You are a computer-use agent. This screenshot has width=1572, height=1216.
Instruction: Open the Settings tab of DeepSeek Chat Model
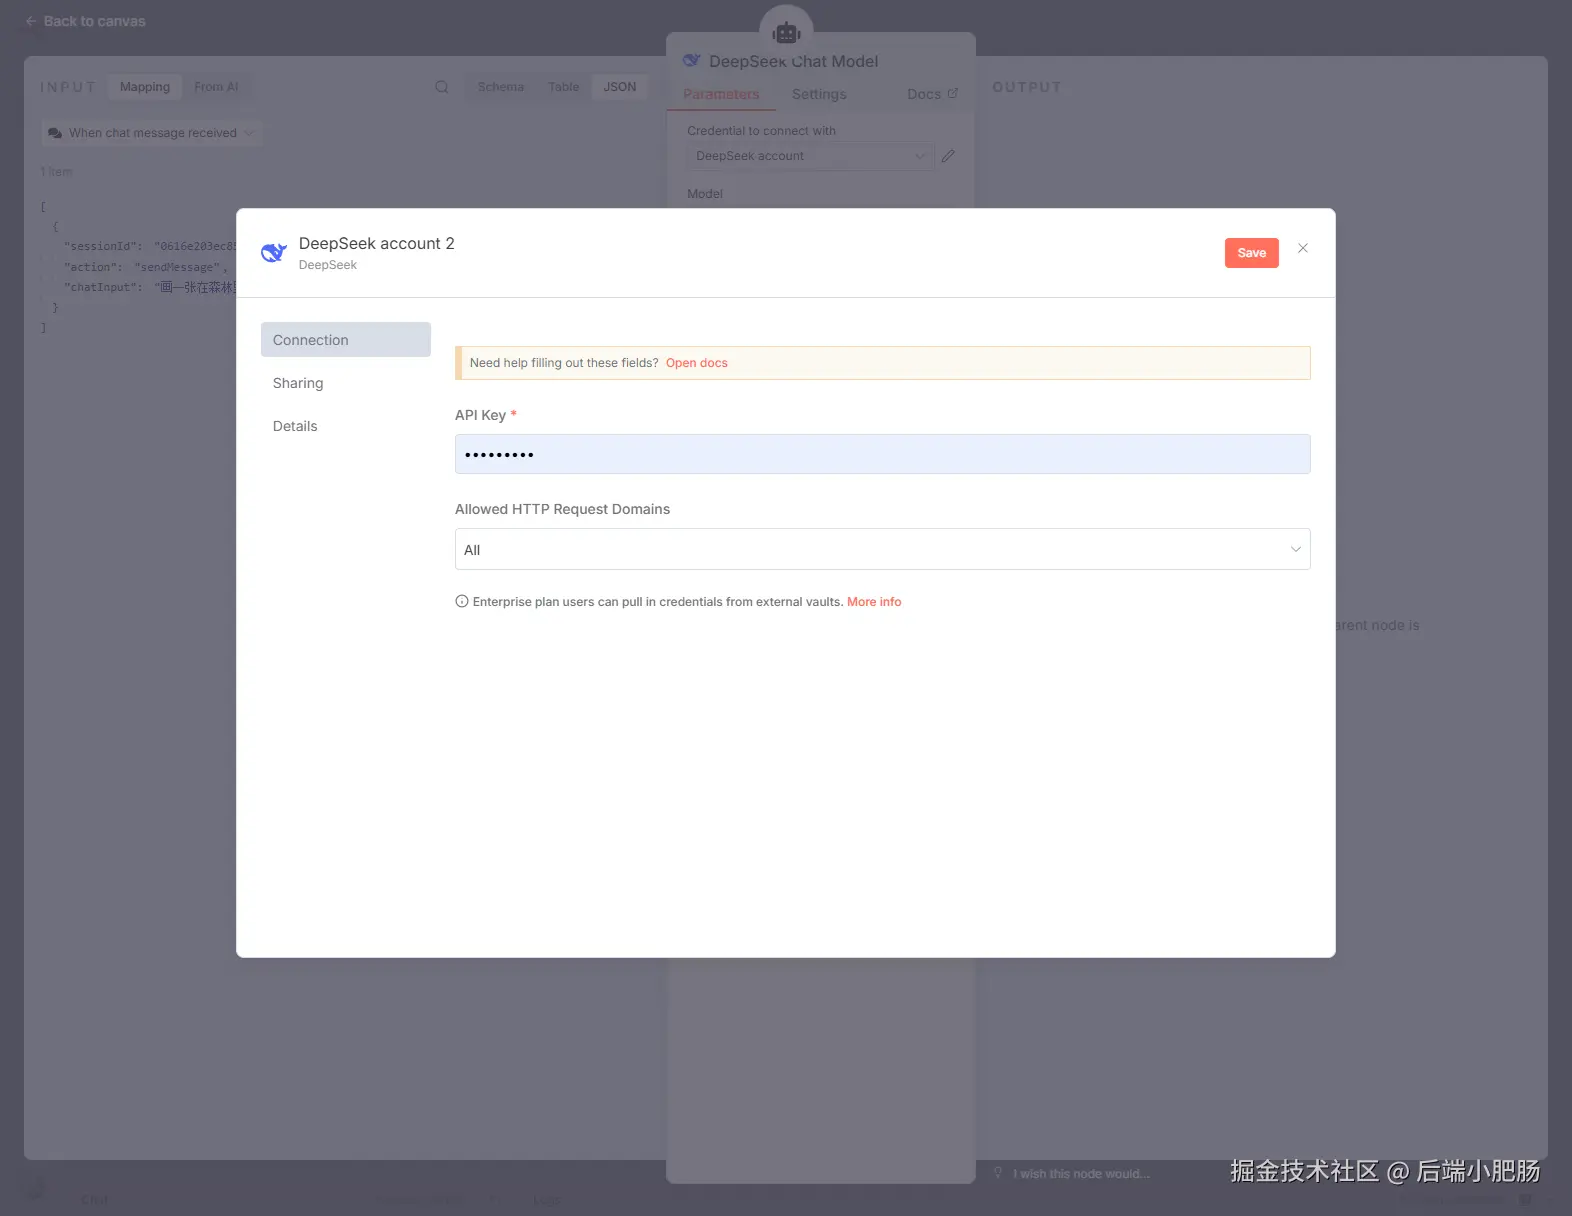(819, 94)
